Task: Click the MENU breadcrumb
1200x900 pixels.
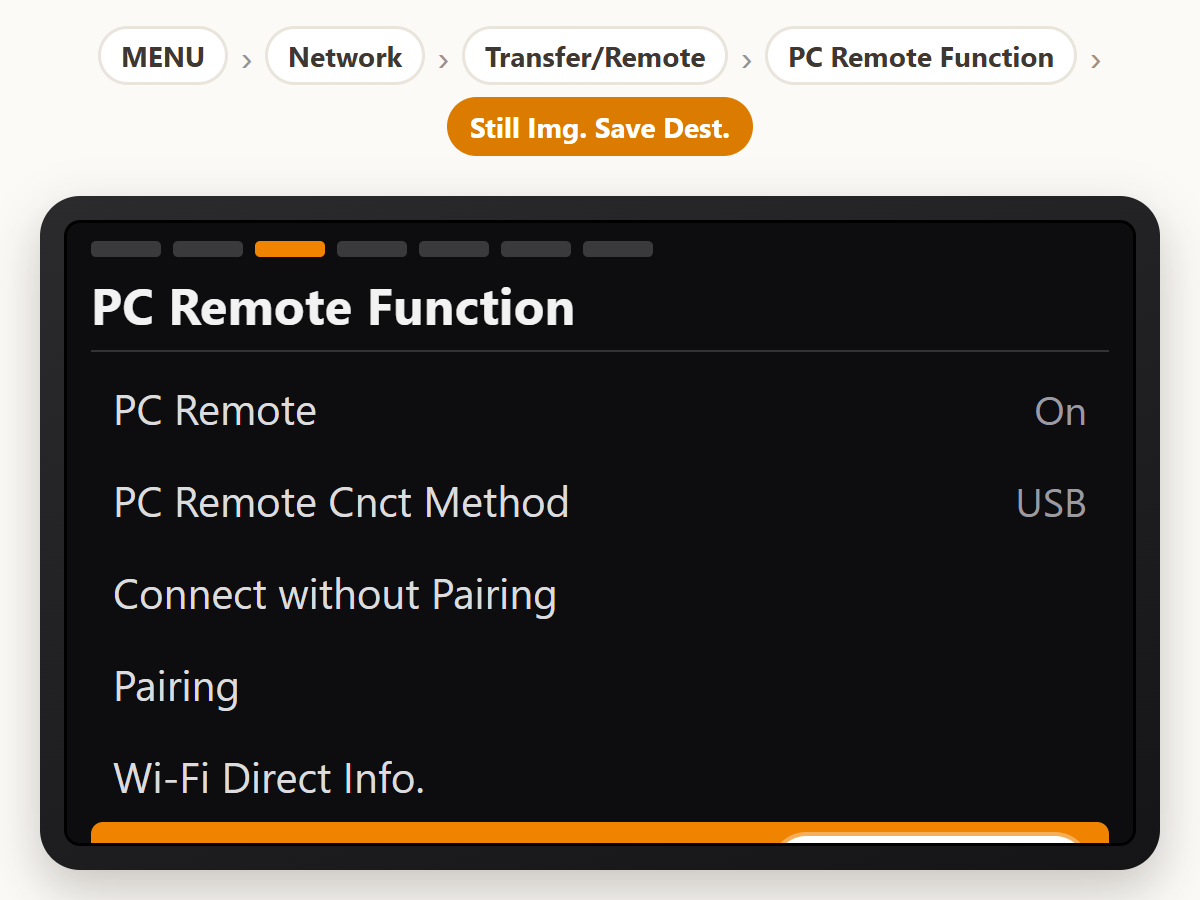Action: [x=163, y=57]
